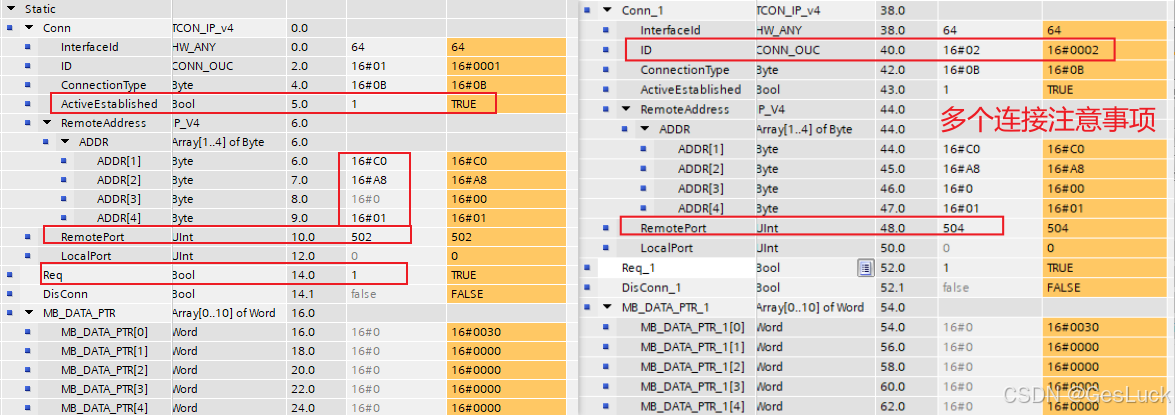This screenshot has height=415, width=1175.
Task: Click HW_ANY data type in Conn_1 InterfaceId row
Action: click(779, 30)
